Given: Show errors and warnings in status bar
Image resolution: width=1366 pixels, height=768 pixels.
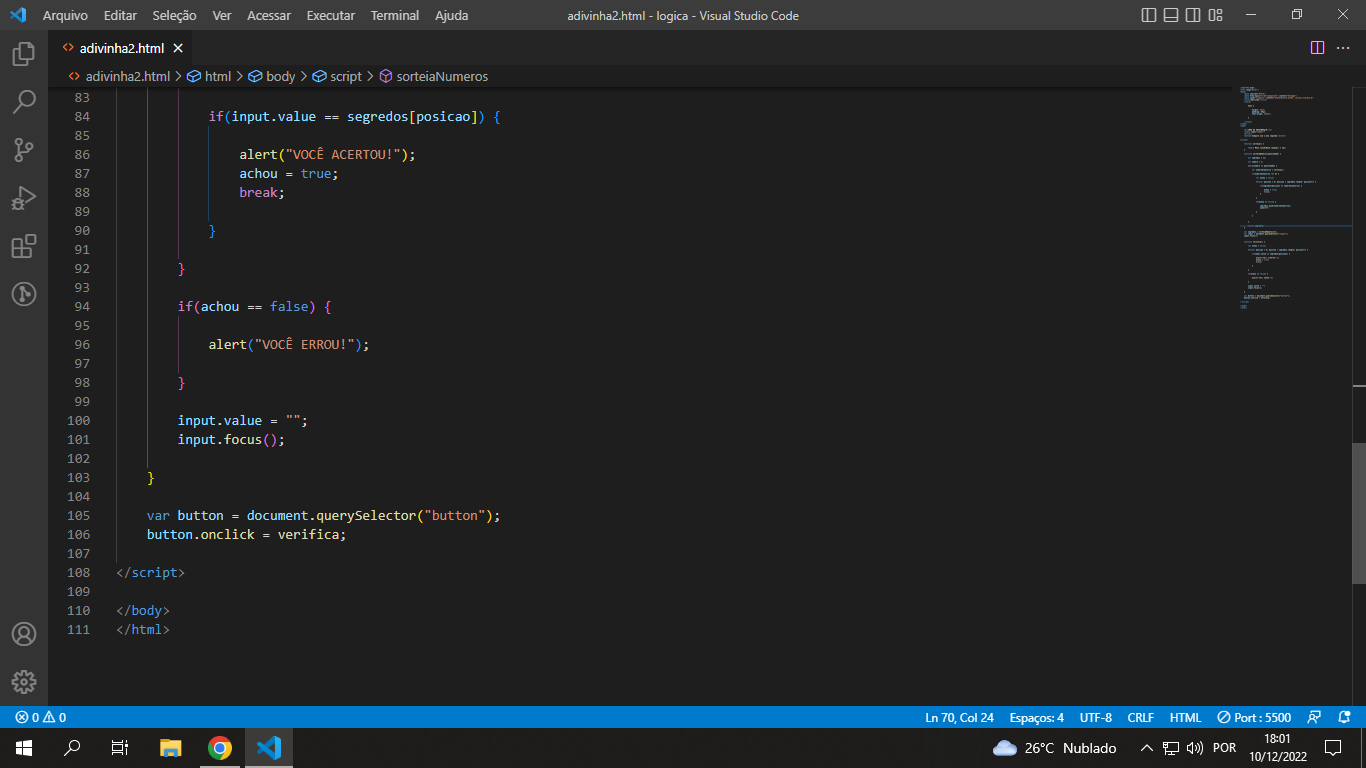Looking at the screenshot, I should (40, 718).
